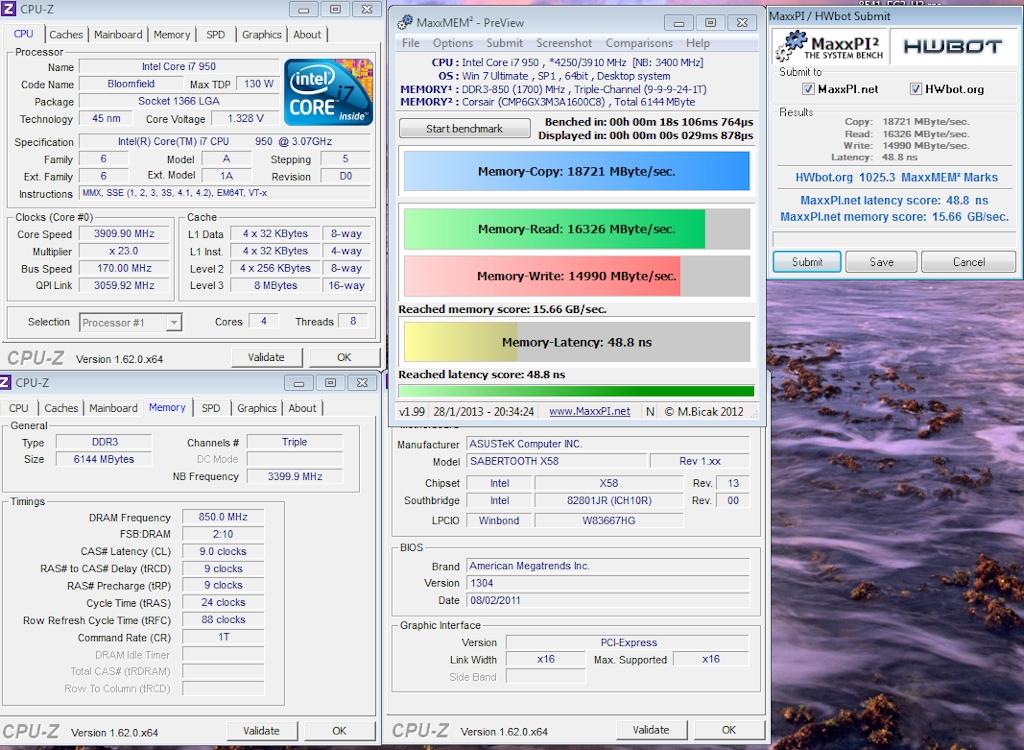Click the Threads value 8
The image size is (1024, 750).
click(x=353, y=321)
